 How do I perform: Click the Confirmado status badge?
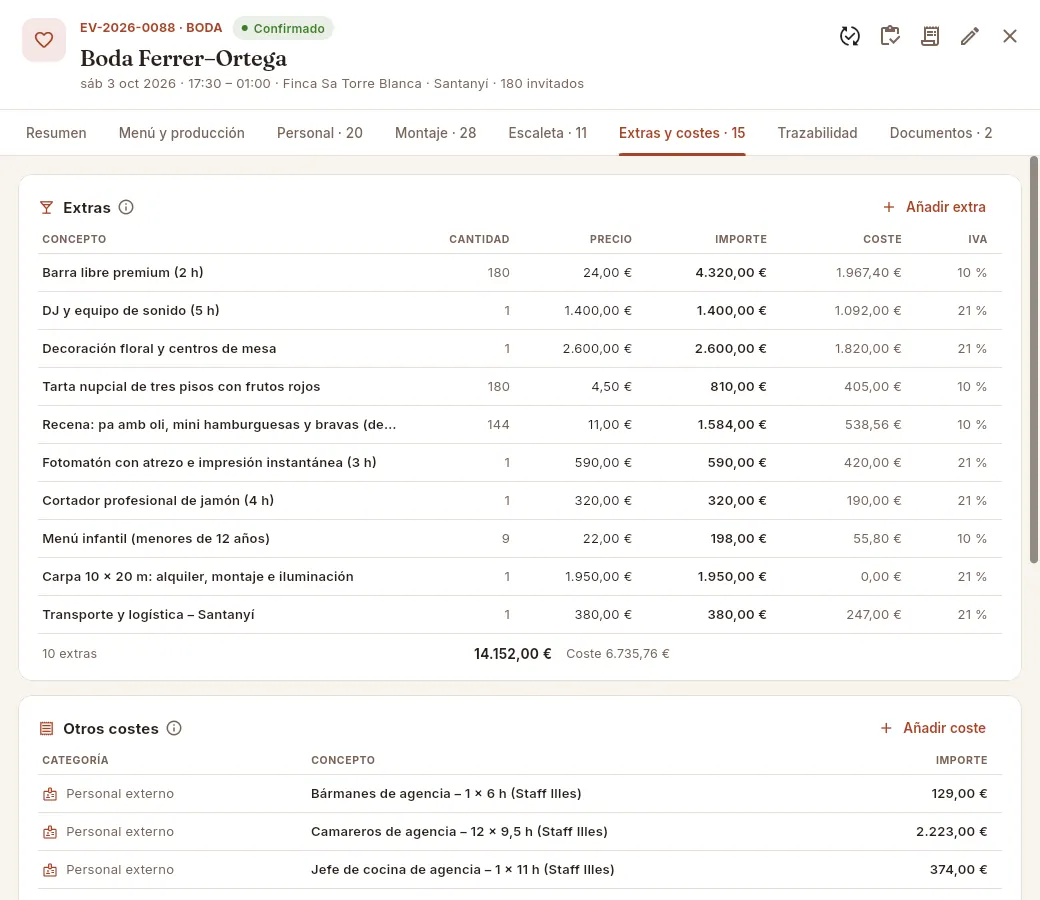coord(283,29)
